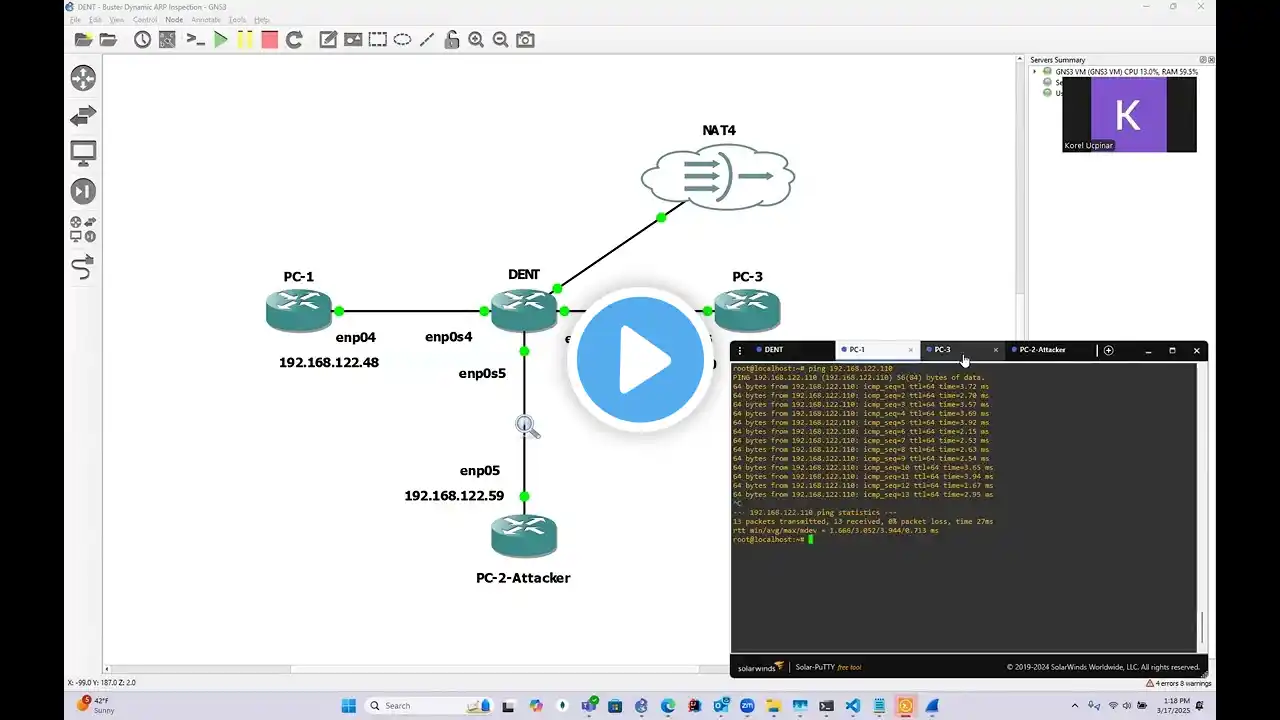Switch to the DENT terminal tab
The height and width of the screenshot is (720, 1280).
pyautogui.click(x=773, y=350)
